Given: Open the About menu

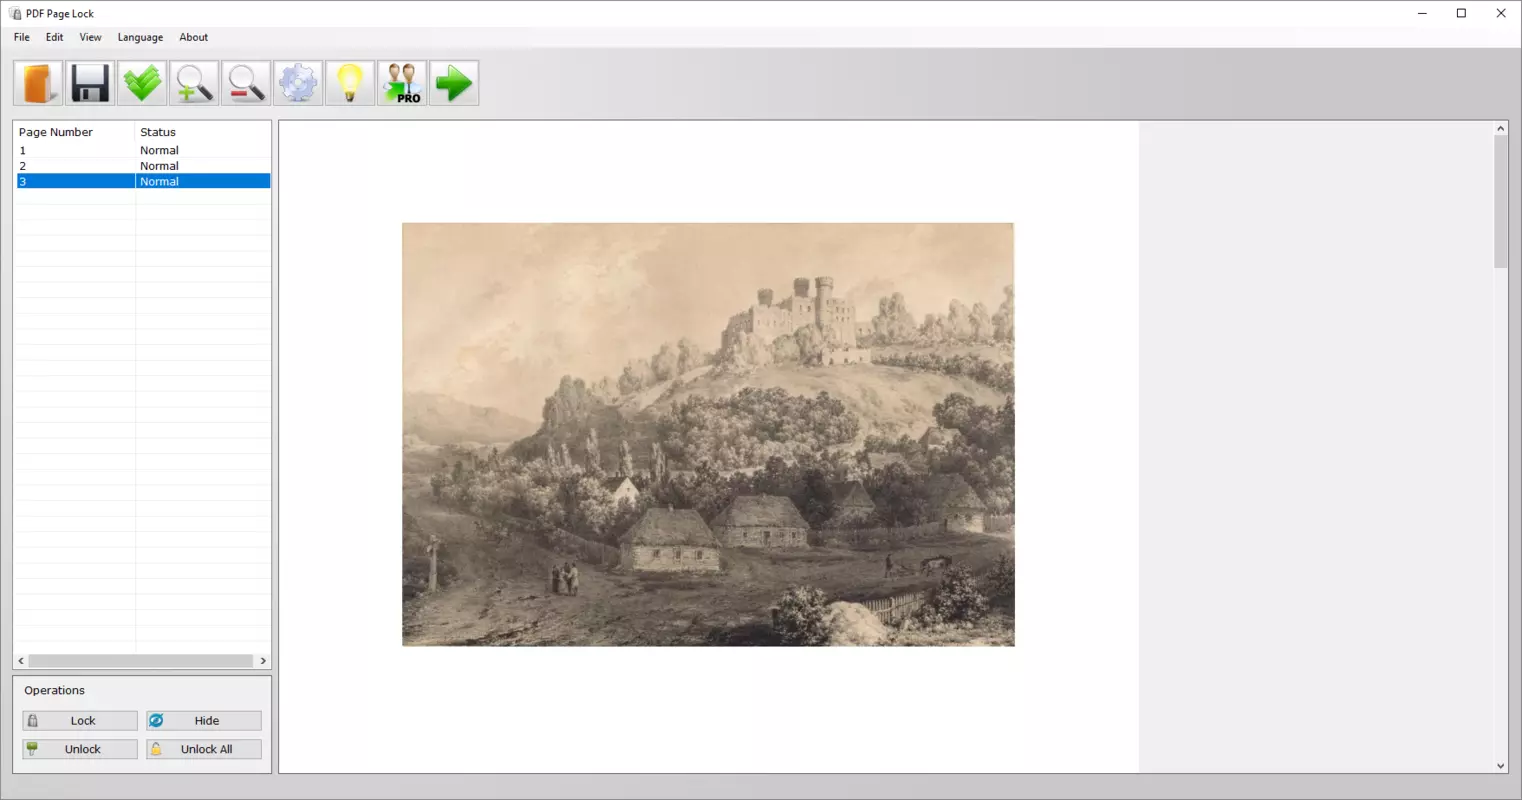Looking at the screenshot, I should point(194,37).
